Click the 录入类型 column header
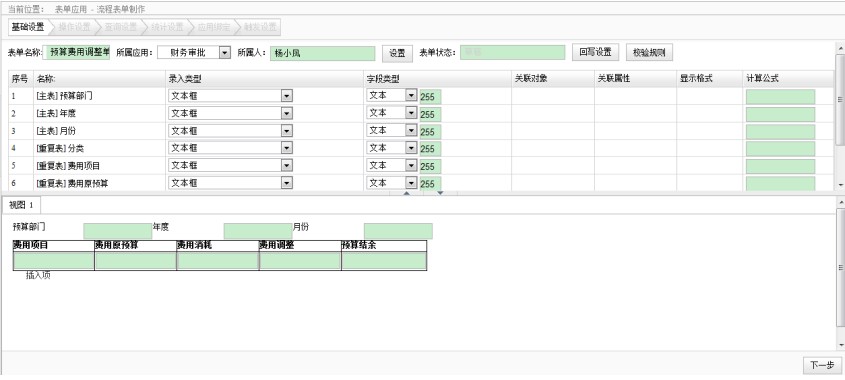Screen dimensions: 845x380 coord(264,79)
